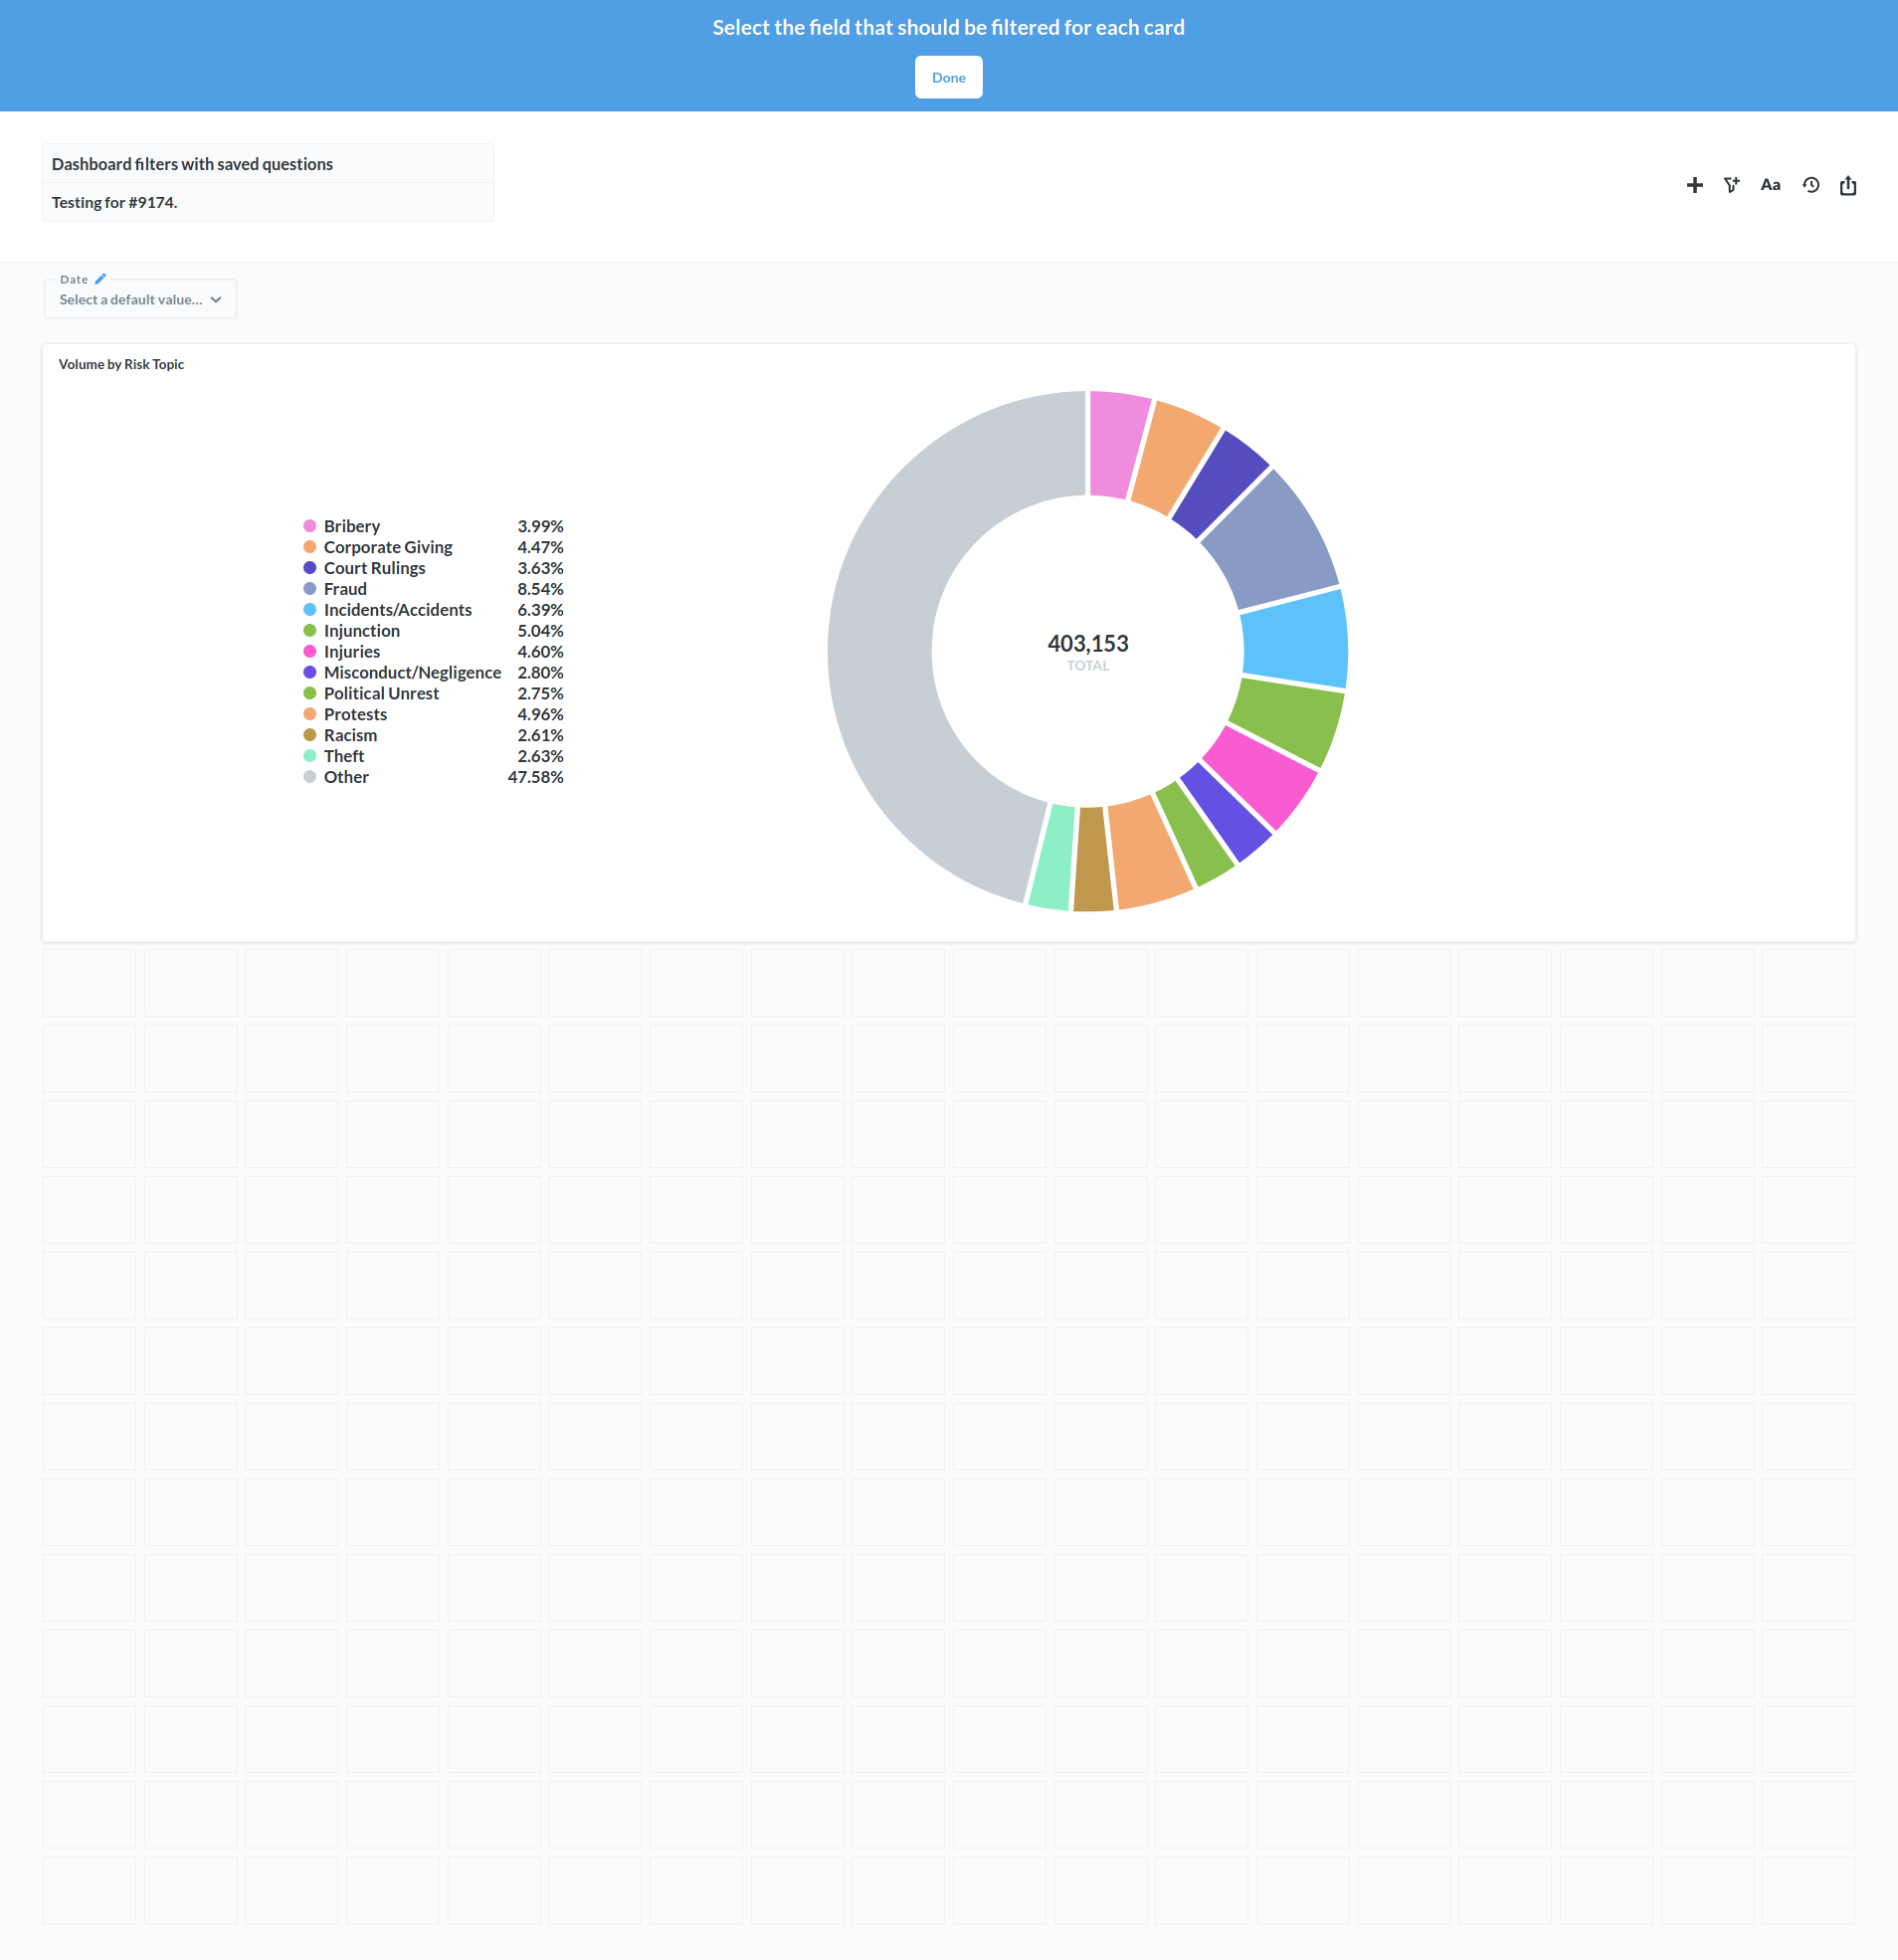Click the Fraud legend color dot
The image size is (1898, 1960).
point(310,589)
